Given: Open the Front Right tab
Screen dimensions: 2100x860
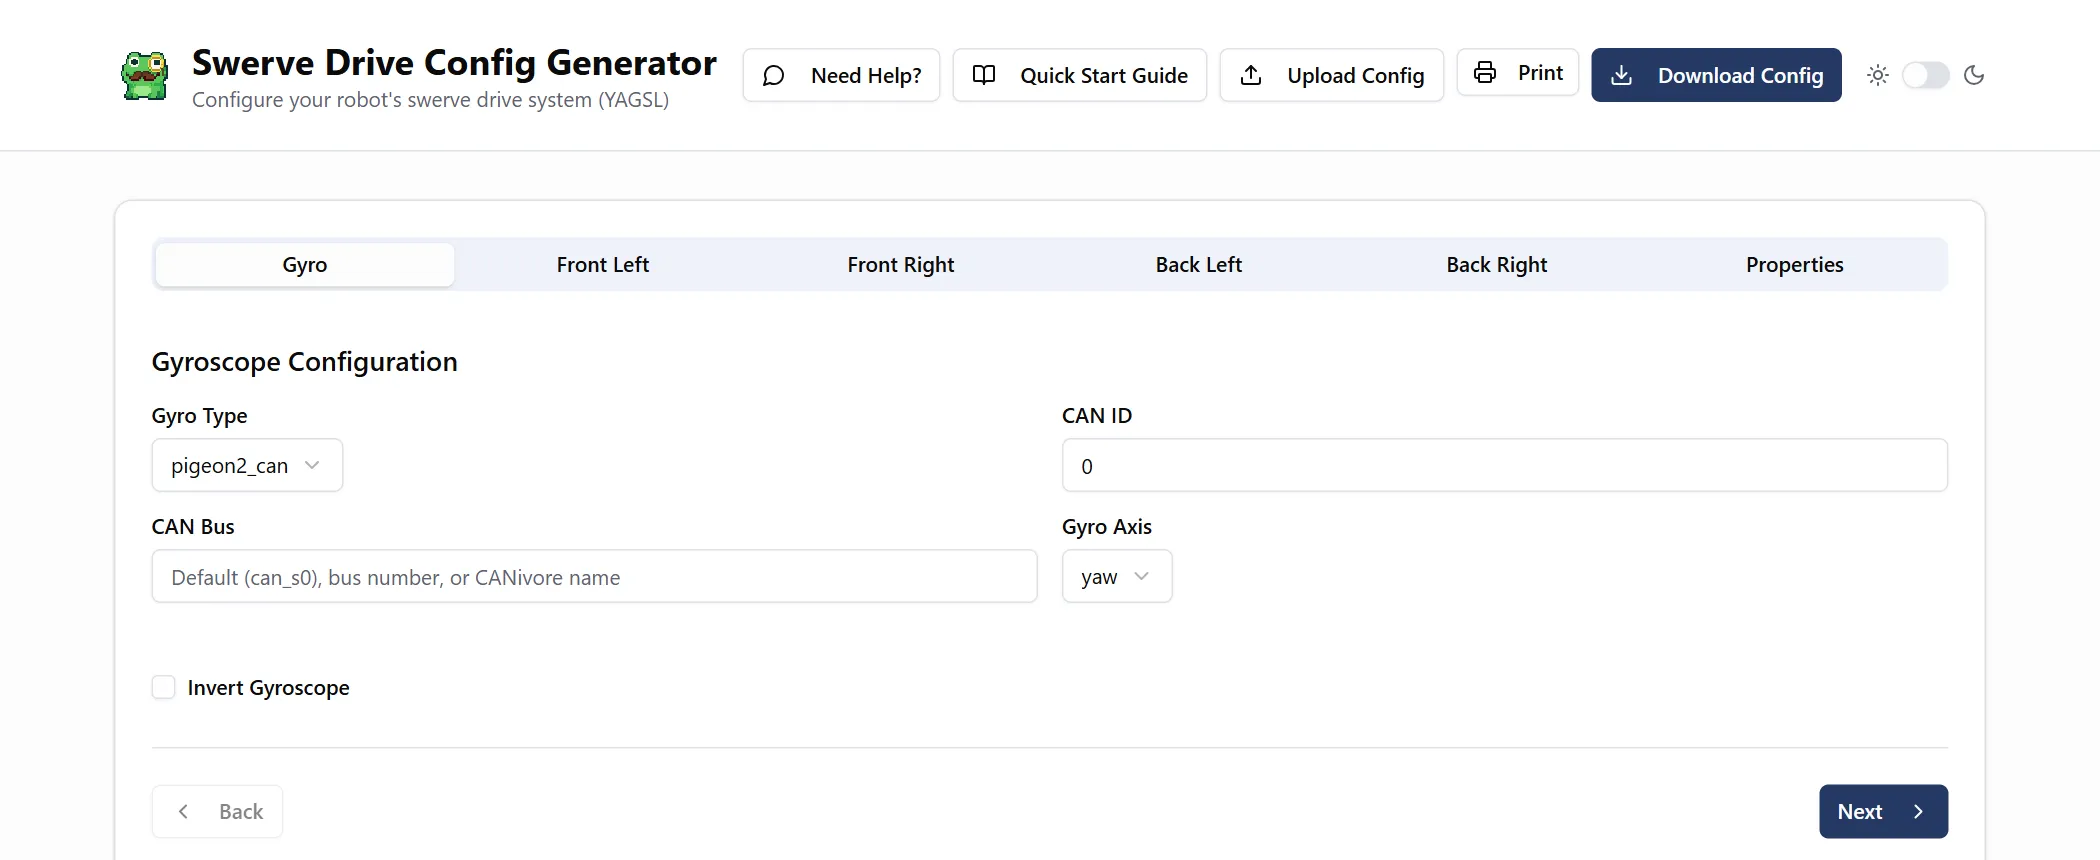Looking at the screenshot, I should pyautogui.click(x=901, y=265).
